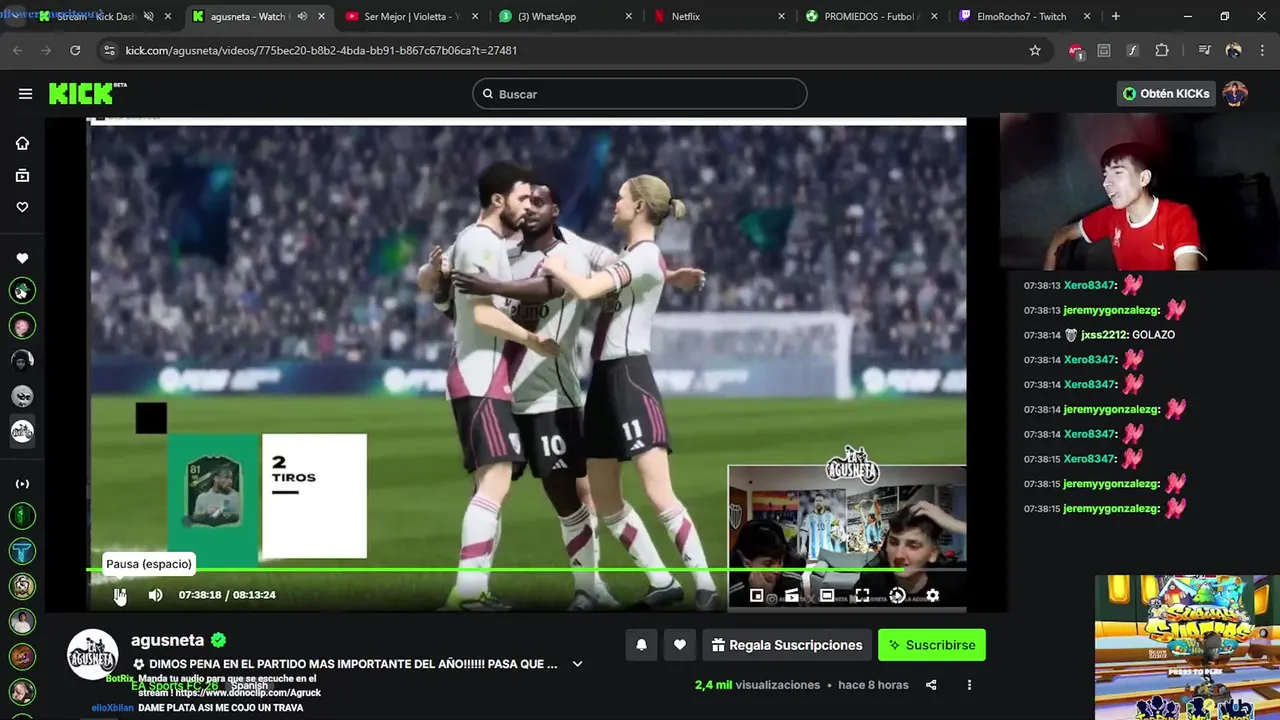
Task: Pause the video with the player button
Action: (120, 595)
